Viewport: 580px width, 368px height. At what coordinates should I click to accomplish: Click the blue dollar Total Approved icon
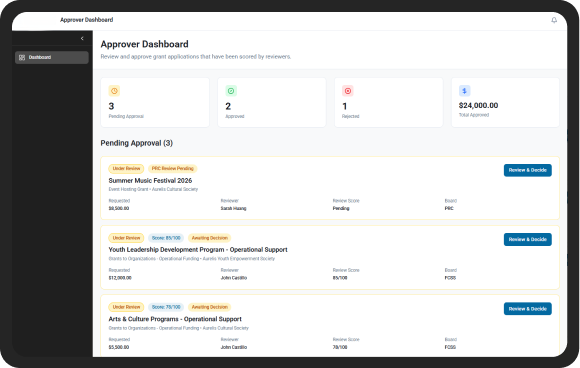[465, 91]
